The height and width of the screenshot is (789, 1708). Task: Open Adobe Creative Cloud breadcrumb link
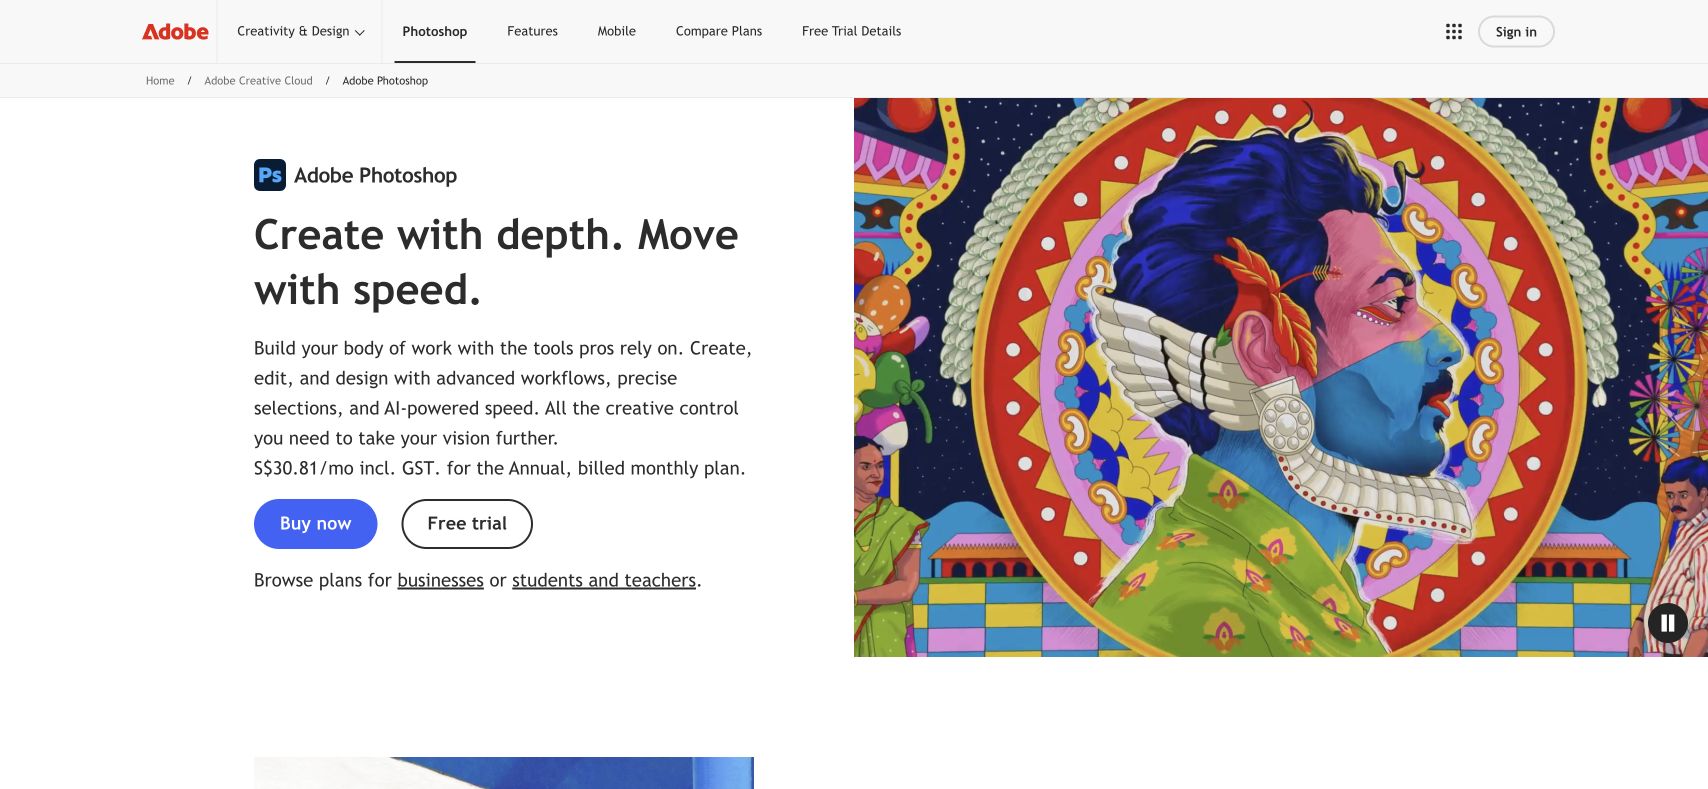258,81
